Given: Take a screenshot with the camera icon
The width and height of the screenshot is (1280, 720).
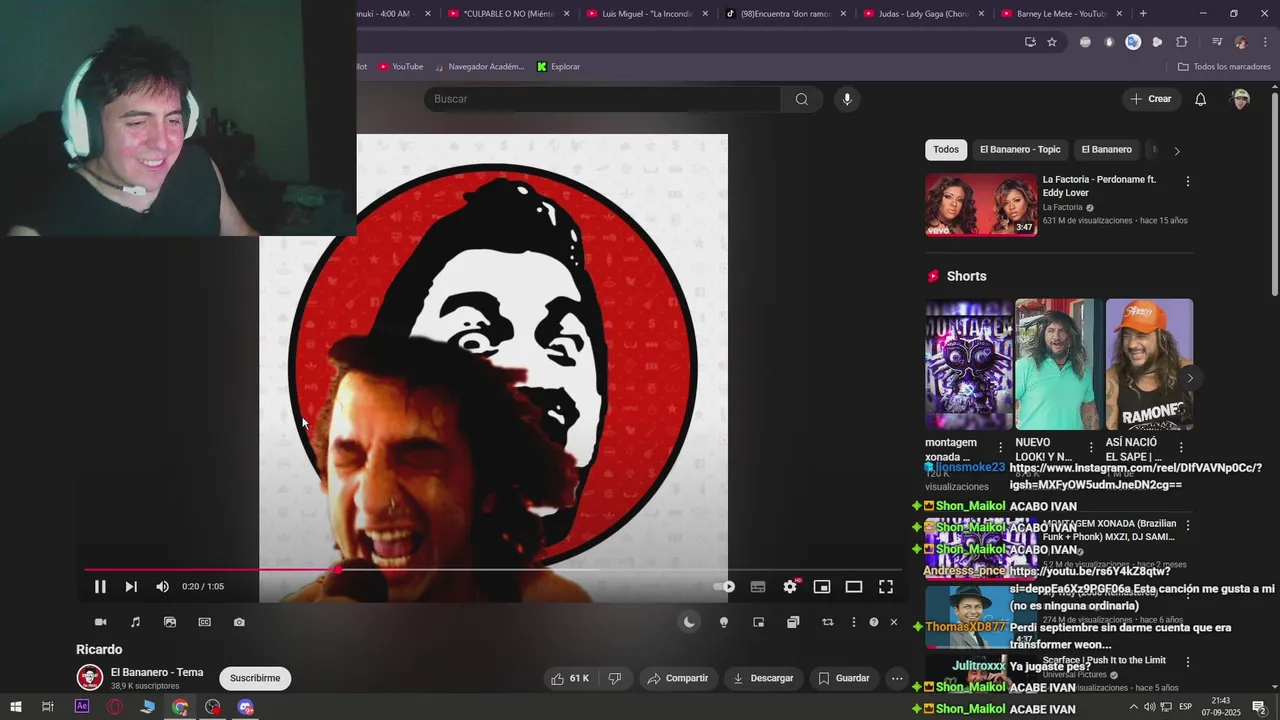Looking at the screenshot, I should (239, 622).
